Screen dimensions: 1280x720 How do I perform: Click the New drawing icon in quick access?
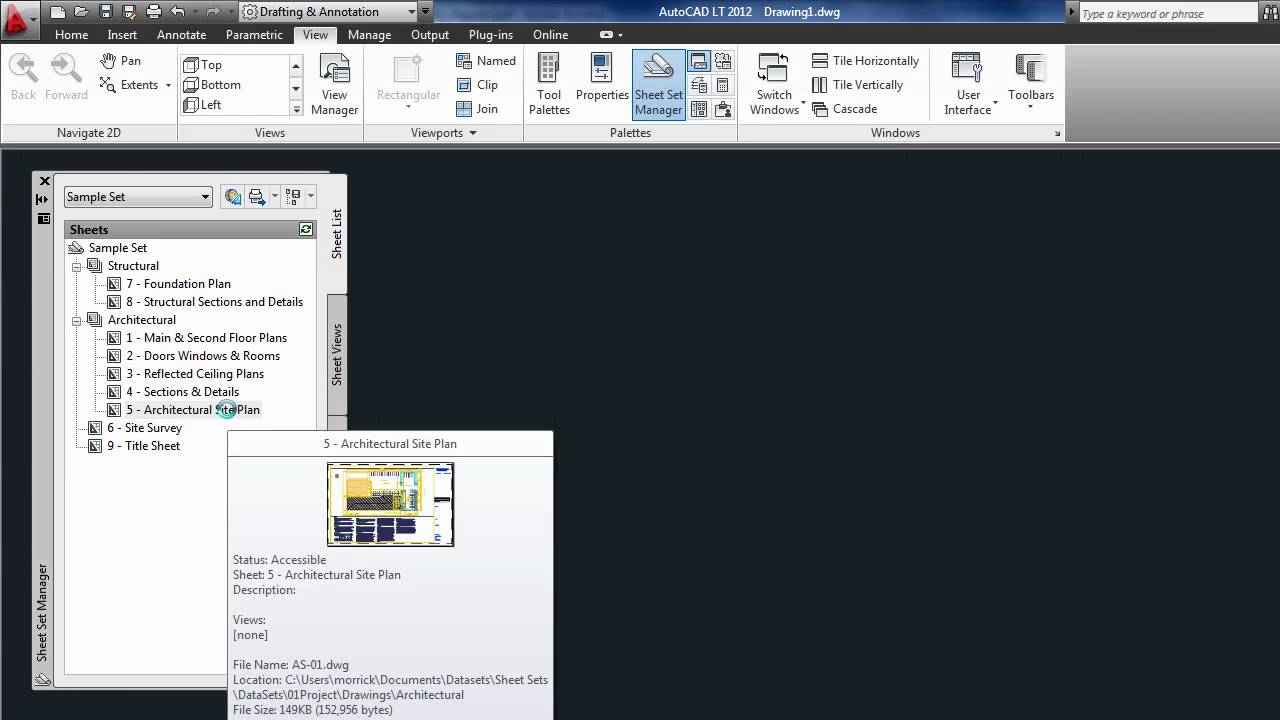click(x=58, y=12)
